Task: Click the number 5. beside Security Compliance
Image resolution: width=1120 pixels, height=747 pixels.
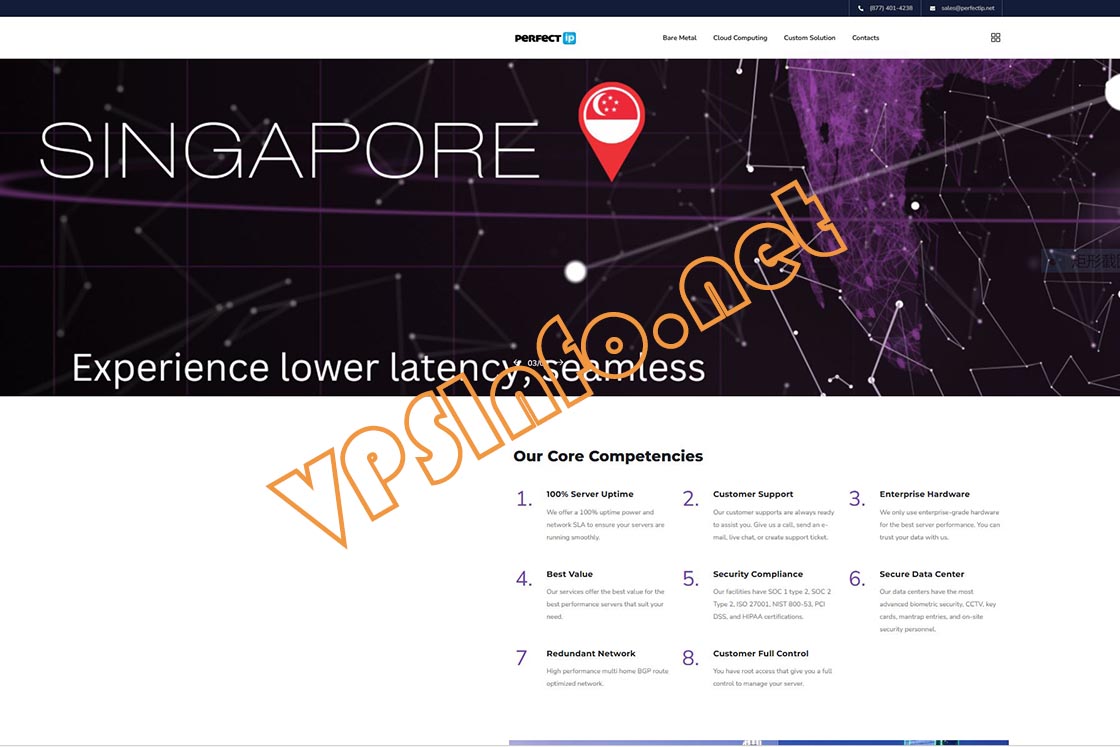Action: click(x=691, y=578)
